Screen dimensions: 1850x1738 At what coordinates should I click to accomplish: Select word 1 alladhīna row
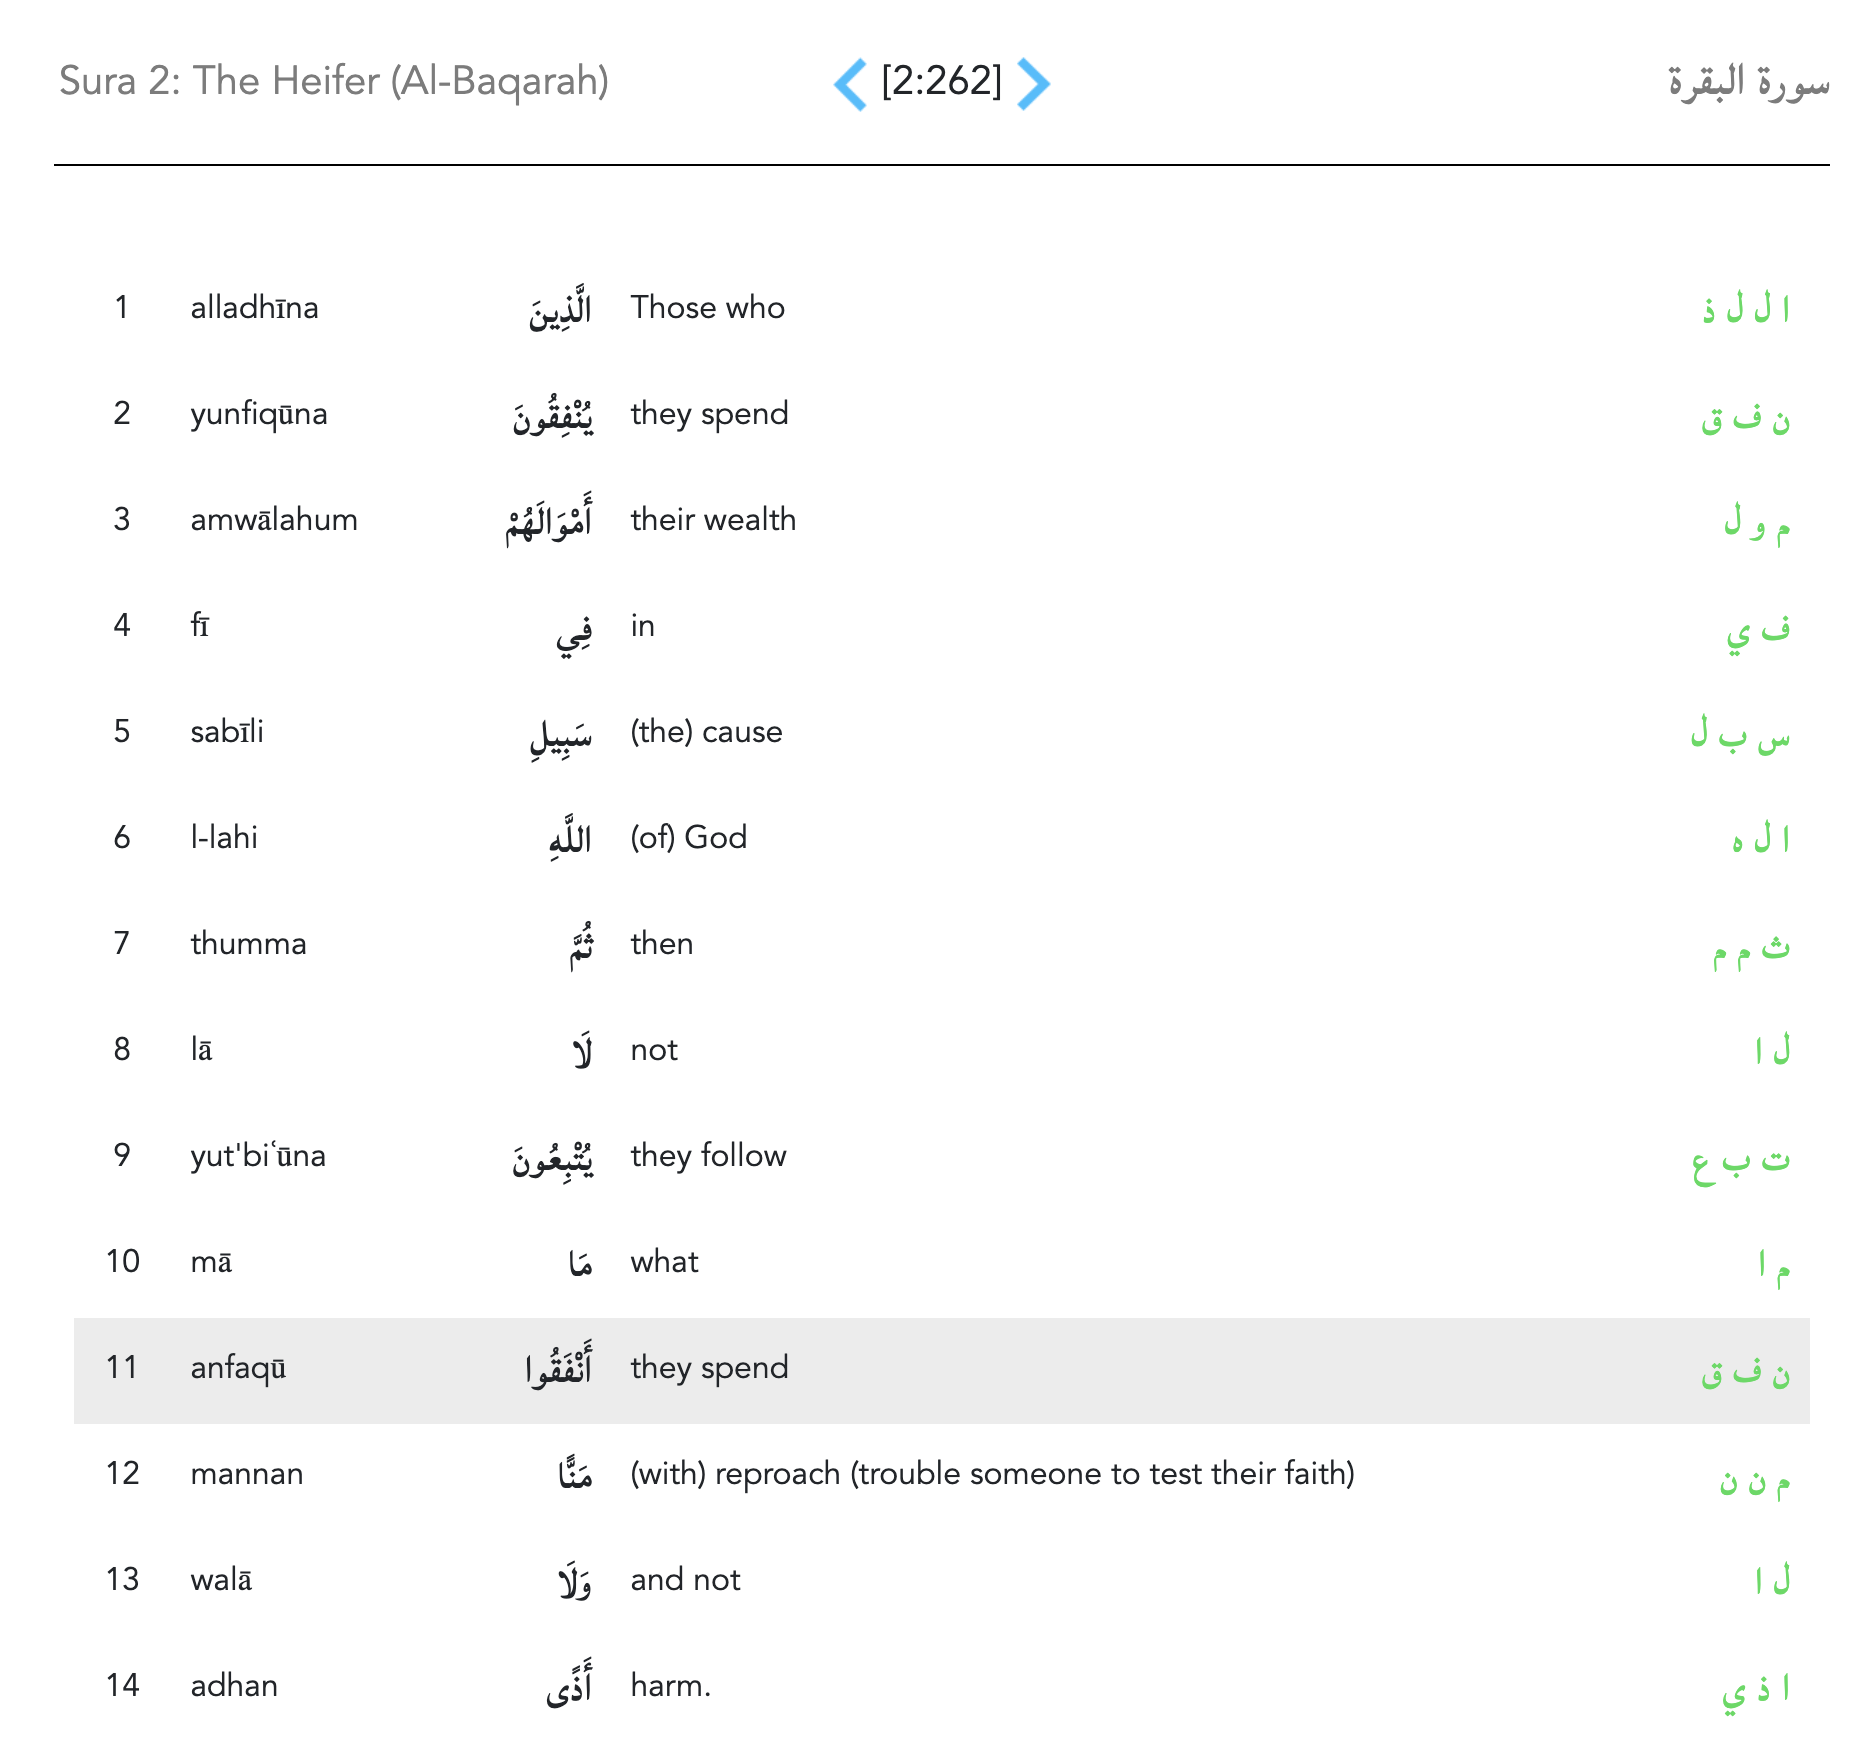coord(254,308)
